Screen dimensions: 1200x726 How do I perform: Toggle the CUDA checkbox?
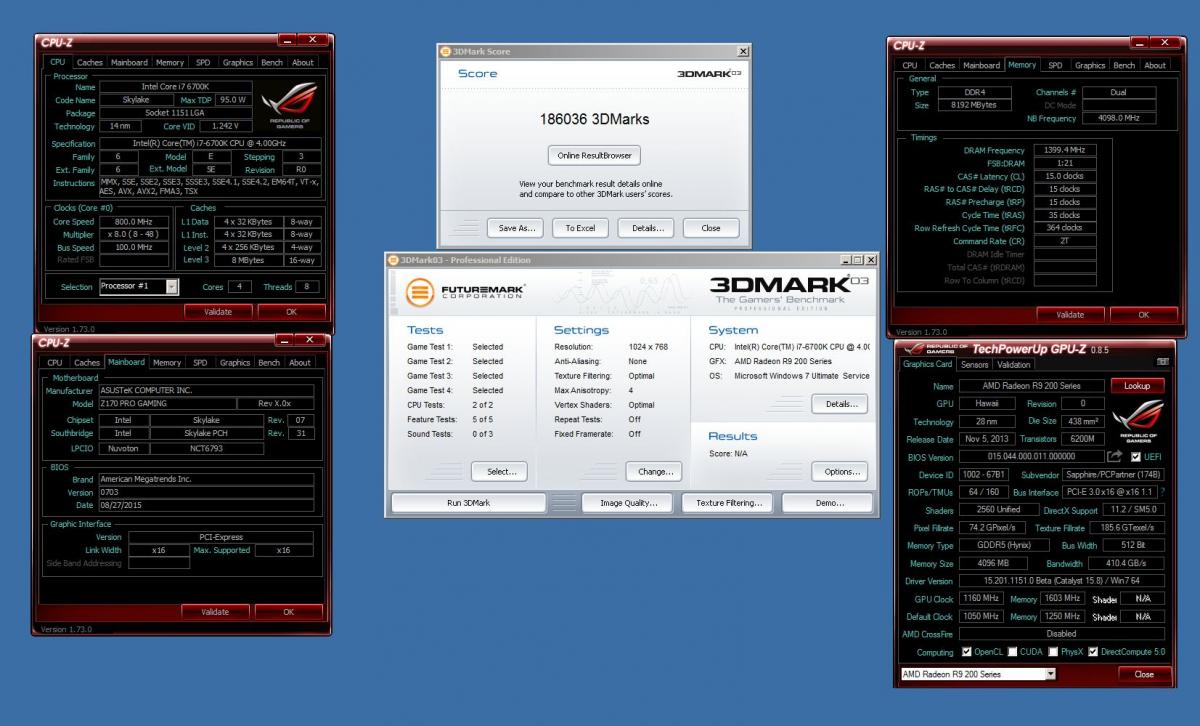point(1013,652)
